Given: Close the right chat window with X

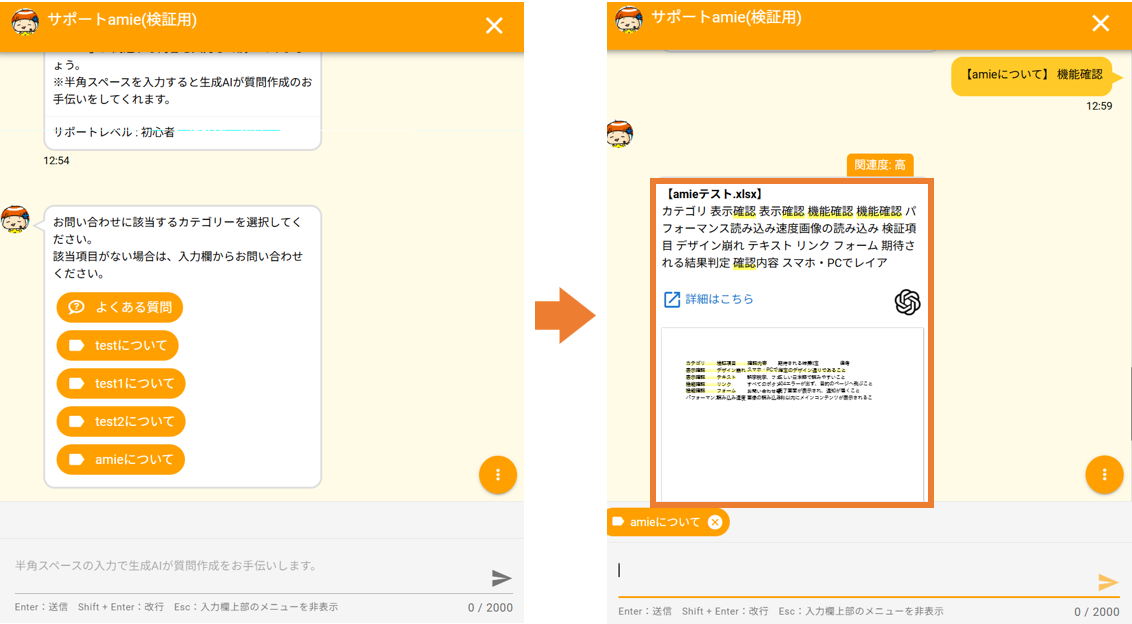Looking at the screenshot, I should tap(1100, 24).
